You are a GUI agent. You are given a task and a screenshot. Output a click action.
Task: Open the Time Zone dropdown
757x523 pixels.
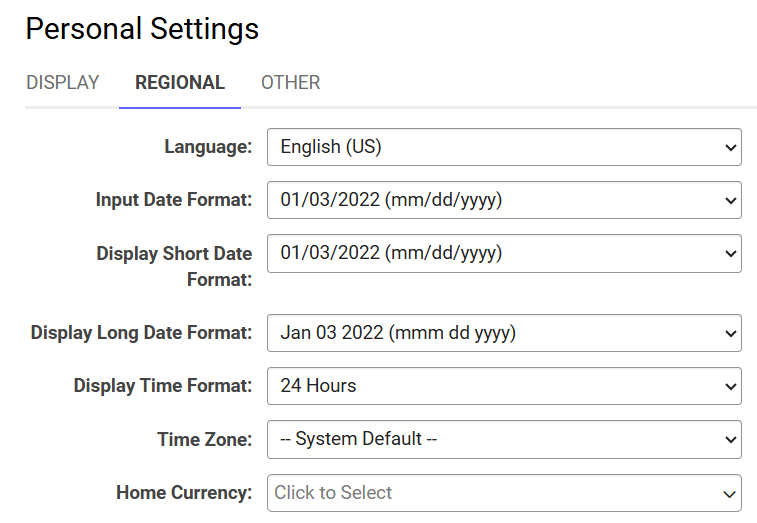(504, 439)
